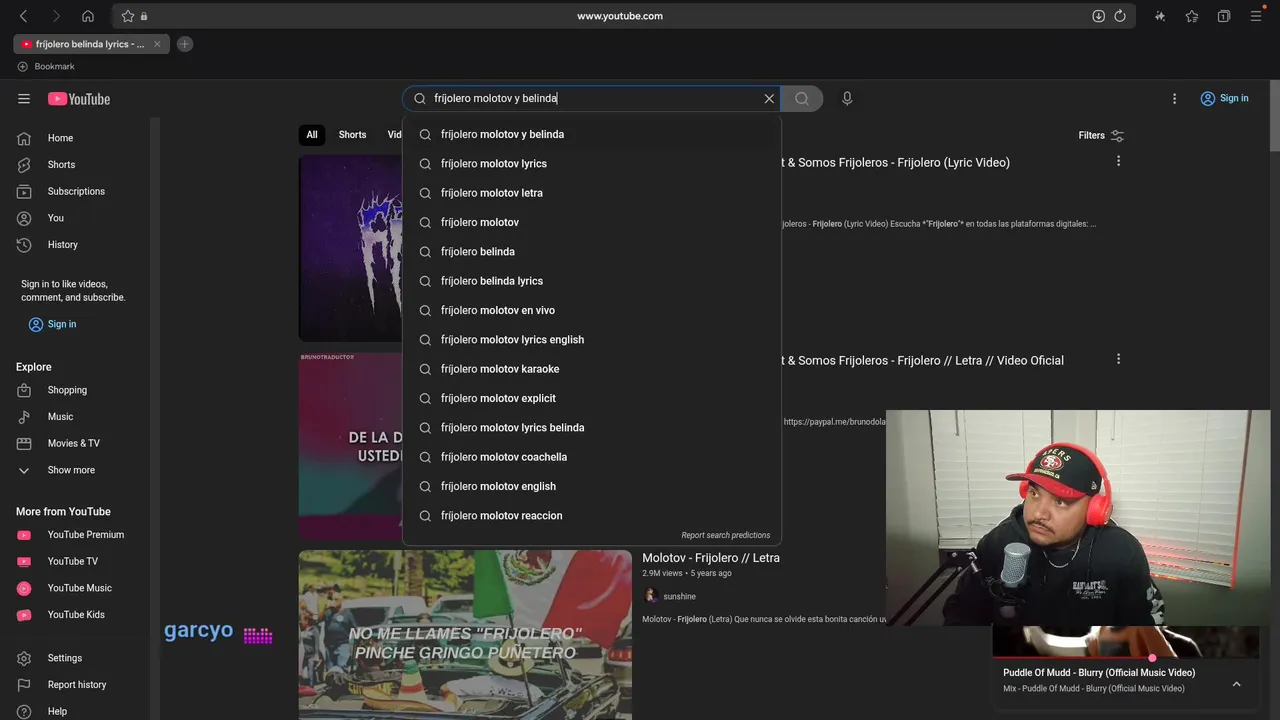Screen dimensions: 1280x720
Task: Select the All filter chip
Action: pyautogui.click(x=312, y=135)
